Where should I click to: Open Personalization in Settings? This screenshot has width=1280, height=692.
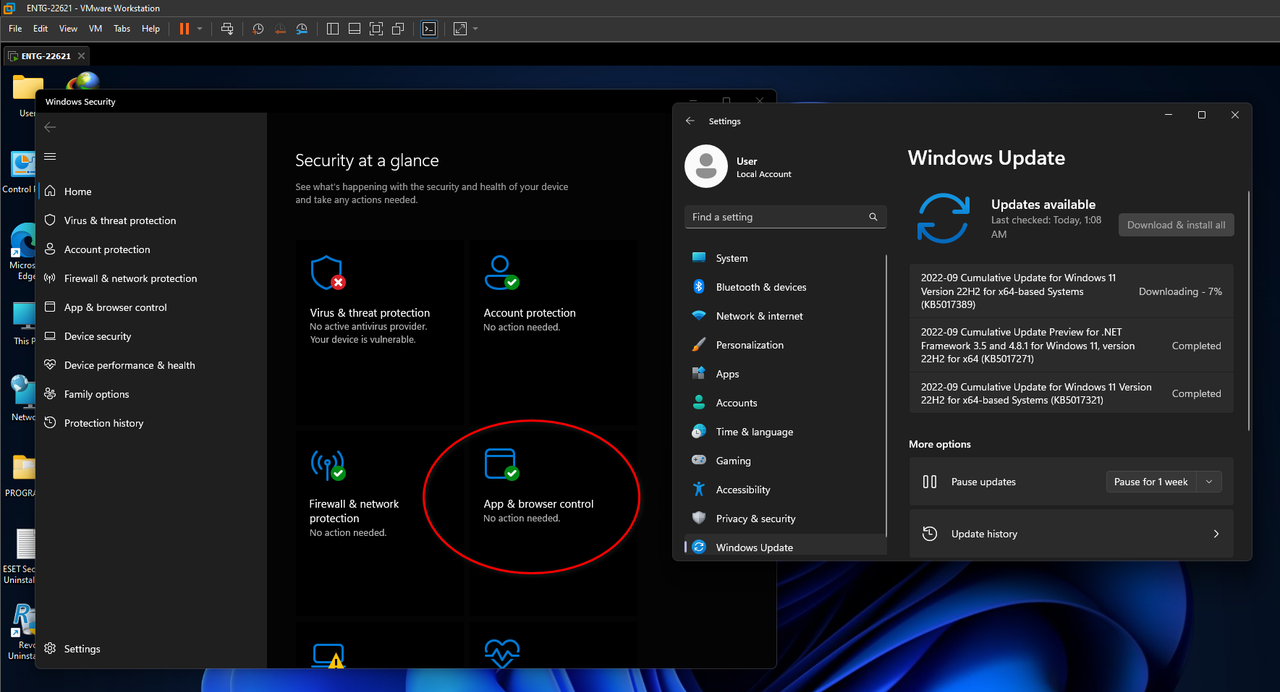tap(785, 345)
